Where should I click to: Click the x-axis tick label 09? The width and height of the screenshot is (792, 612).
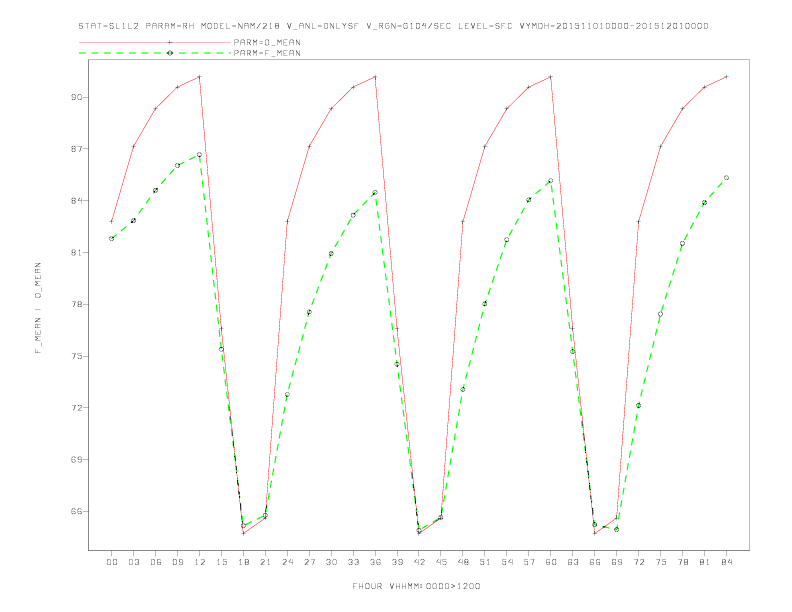[x=177, y=562]
